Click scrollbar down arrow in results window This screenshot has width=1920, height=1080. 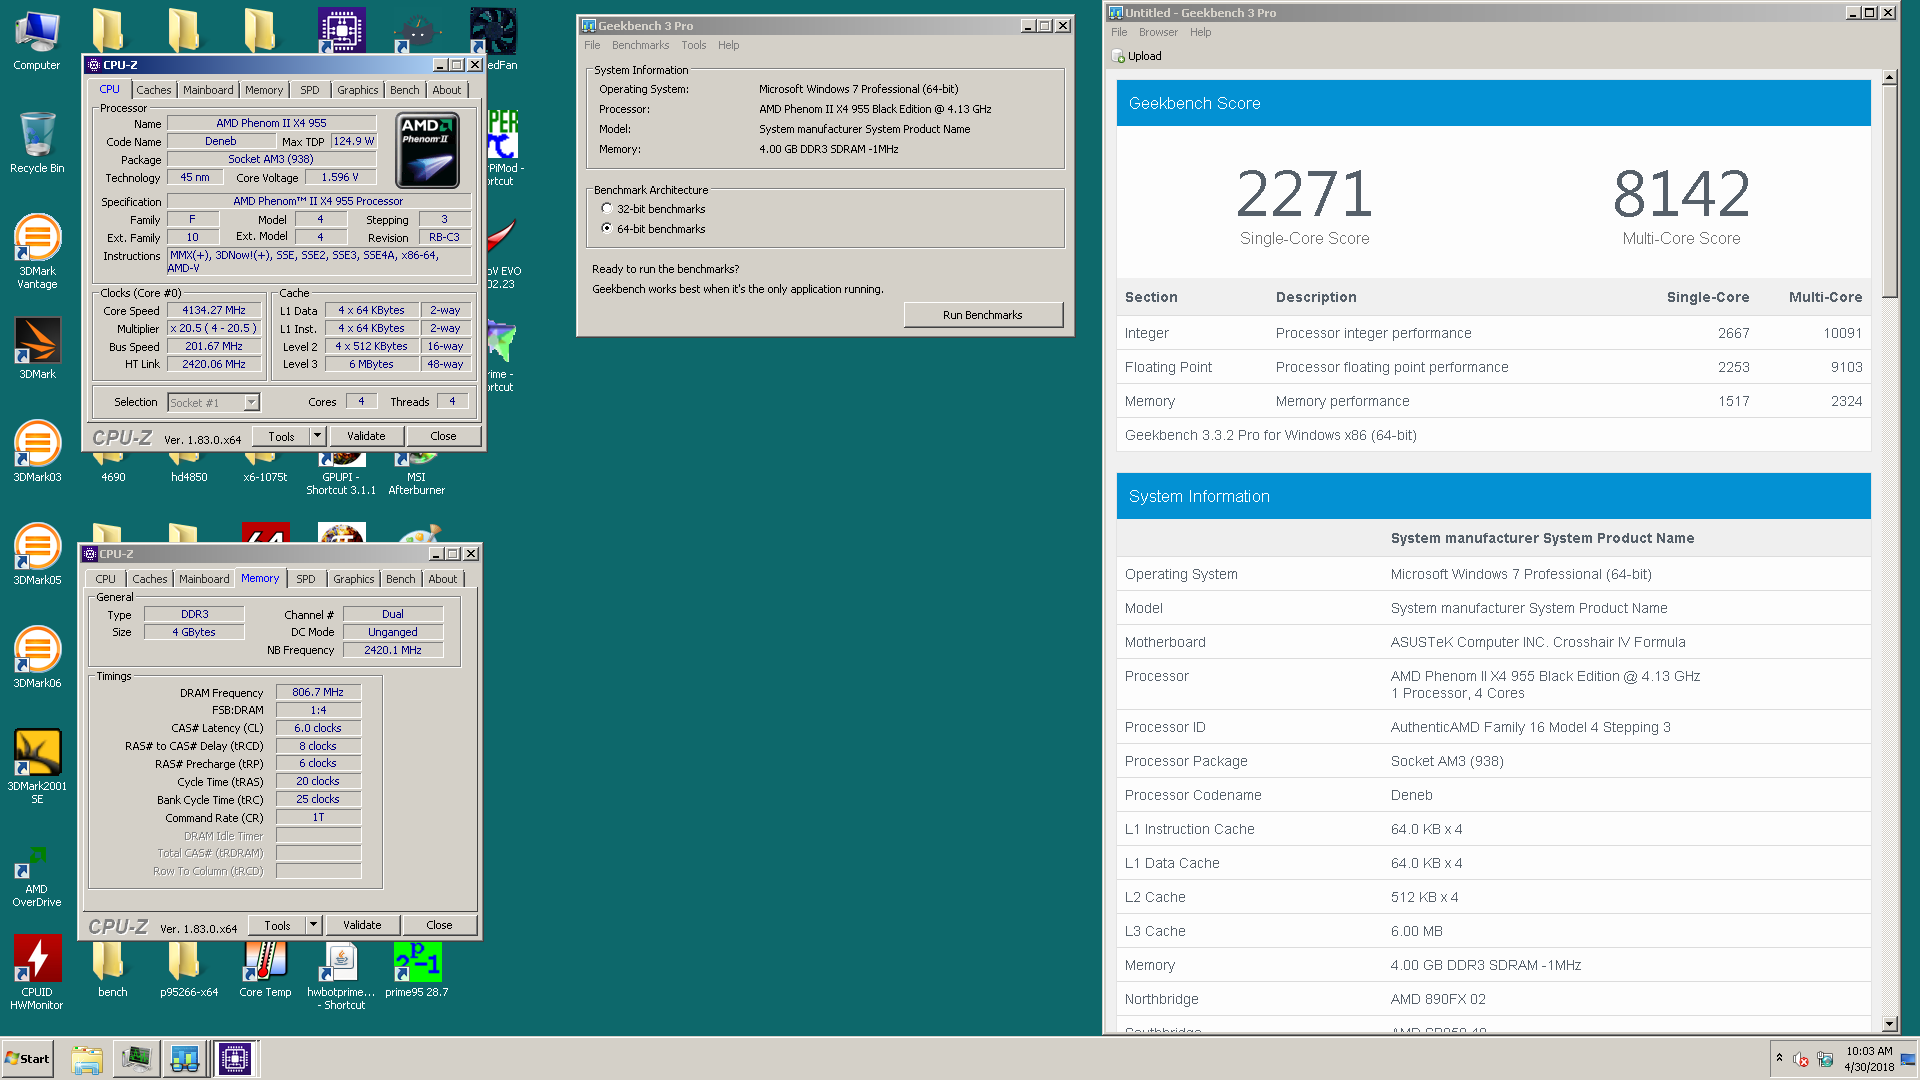pyautogui.click(x=1889, y=1024)
